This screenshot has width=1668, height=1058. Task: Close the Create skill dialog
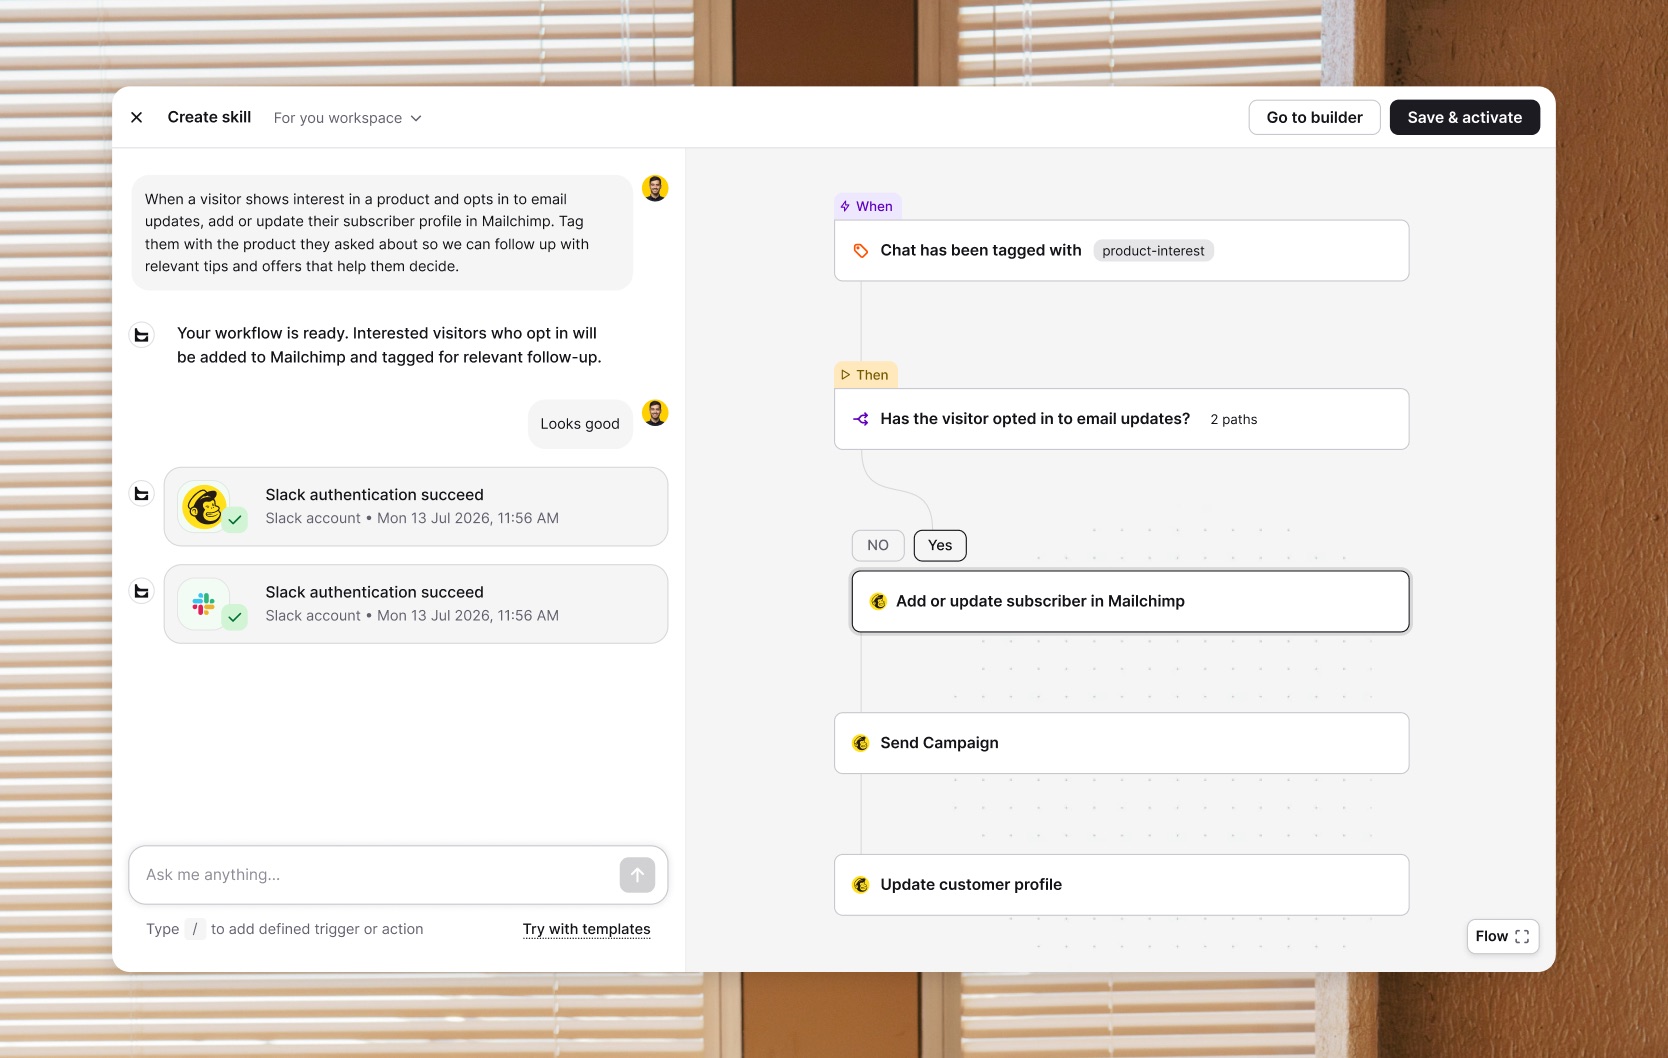click(137, 117)
